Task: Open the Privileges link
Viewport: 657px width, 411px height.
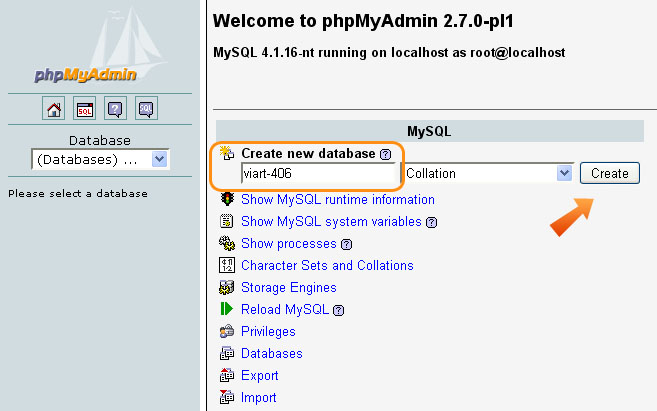Action: coord(268,331)
